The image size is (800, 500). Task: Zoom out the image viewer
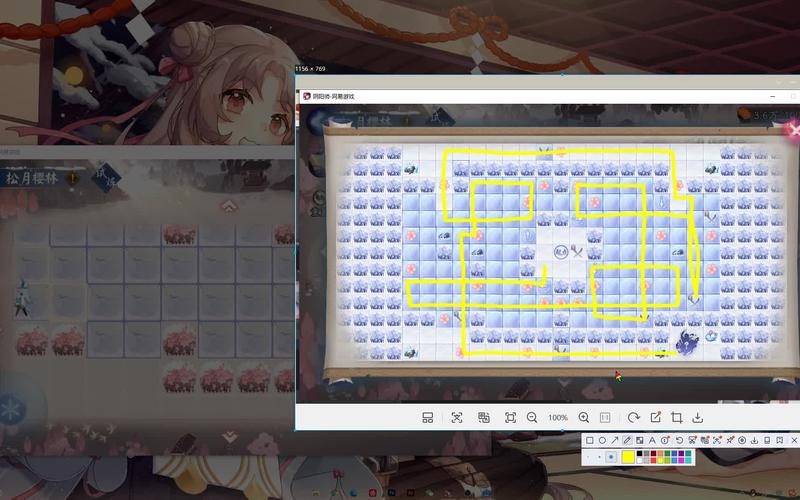pos(532,418)
